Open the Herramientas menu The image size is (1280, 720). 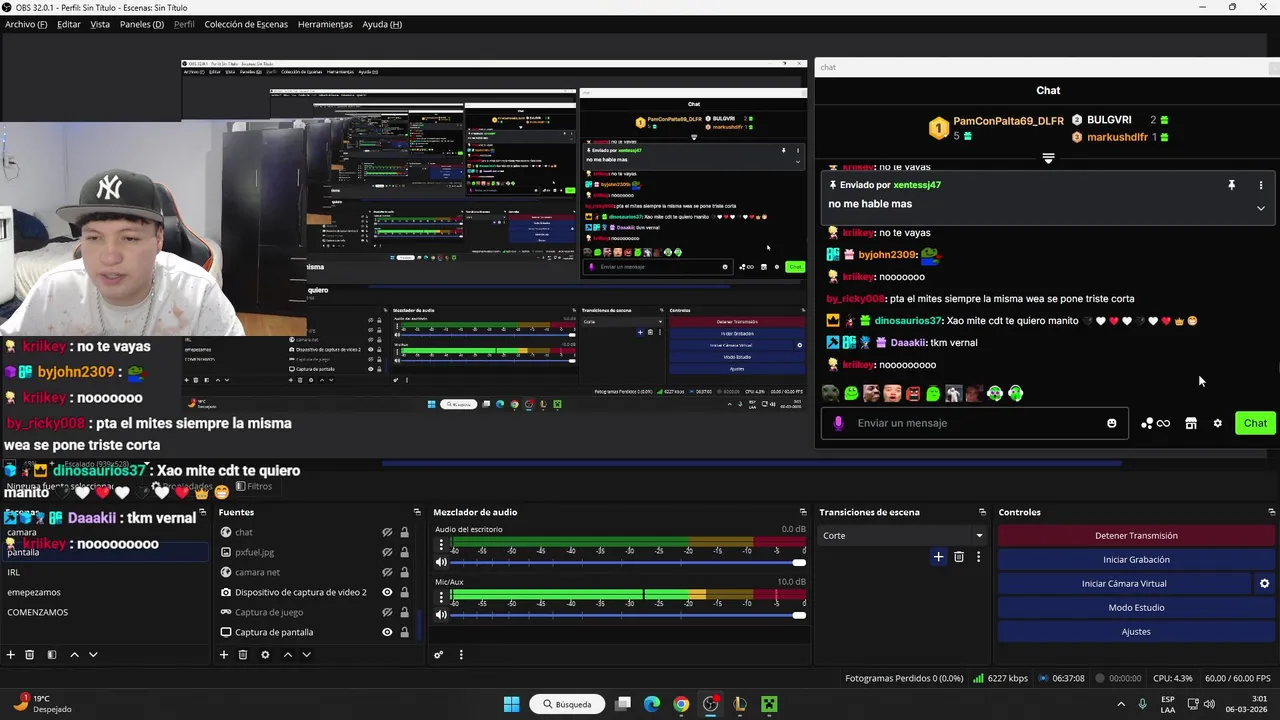point(325,24)
